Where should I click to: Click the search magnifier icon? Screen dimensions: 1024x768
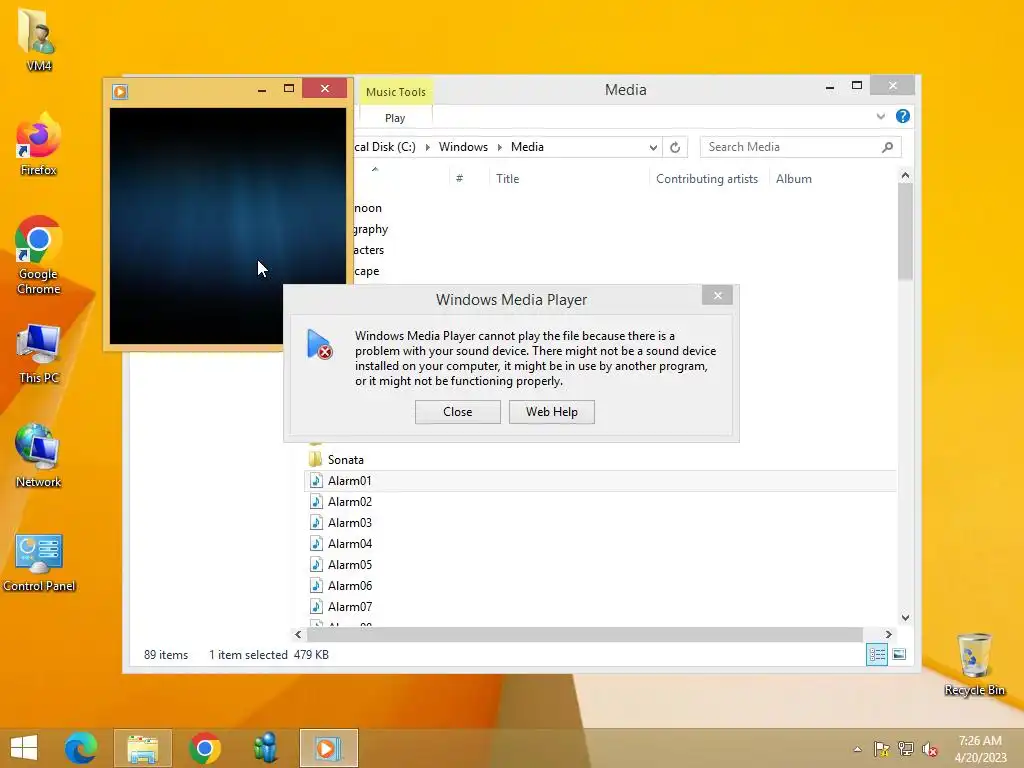(x=887, y=148)
